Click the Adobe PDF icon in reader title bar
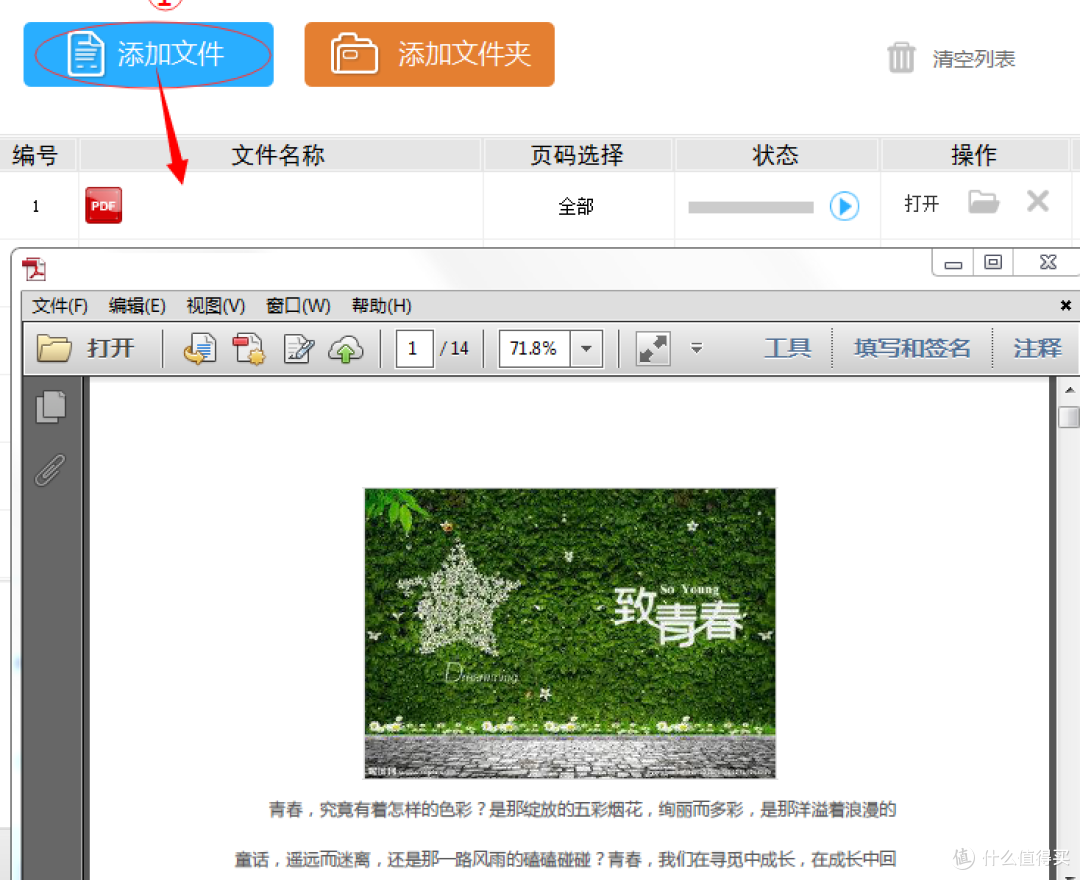This screenshot has width=1080, height=880. pos(34,269)
